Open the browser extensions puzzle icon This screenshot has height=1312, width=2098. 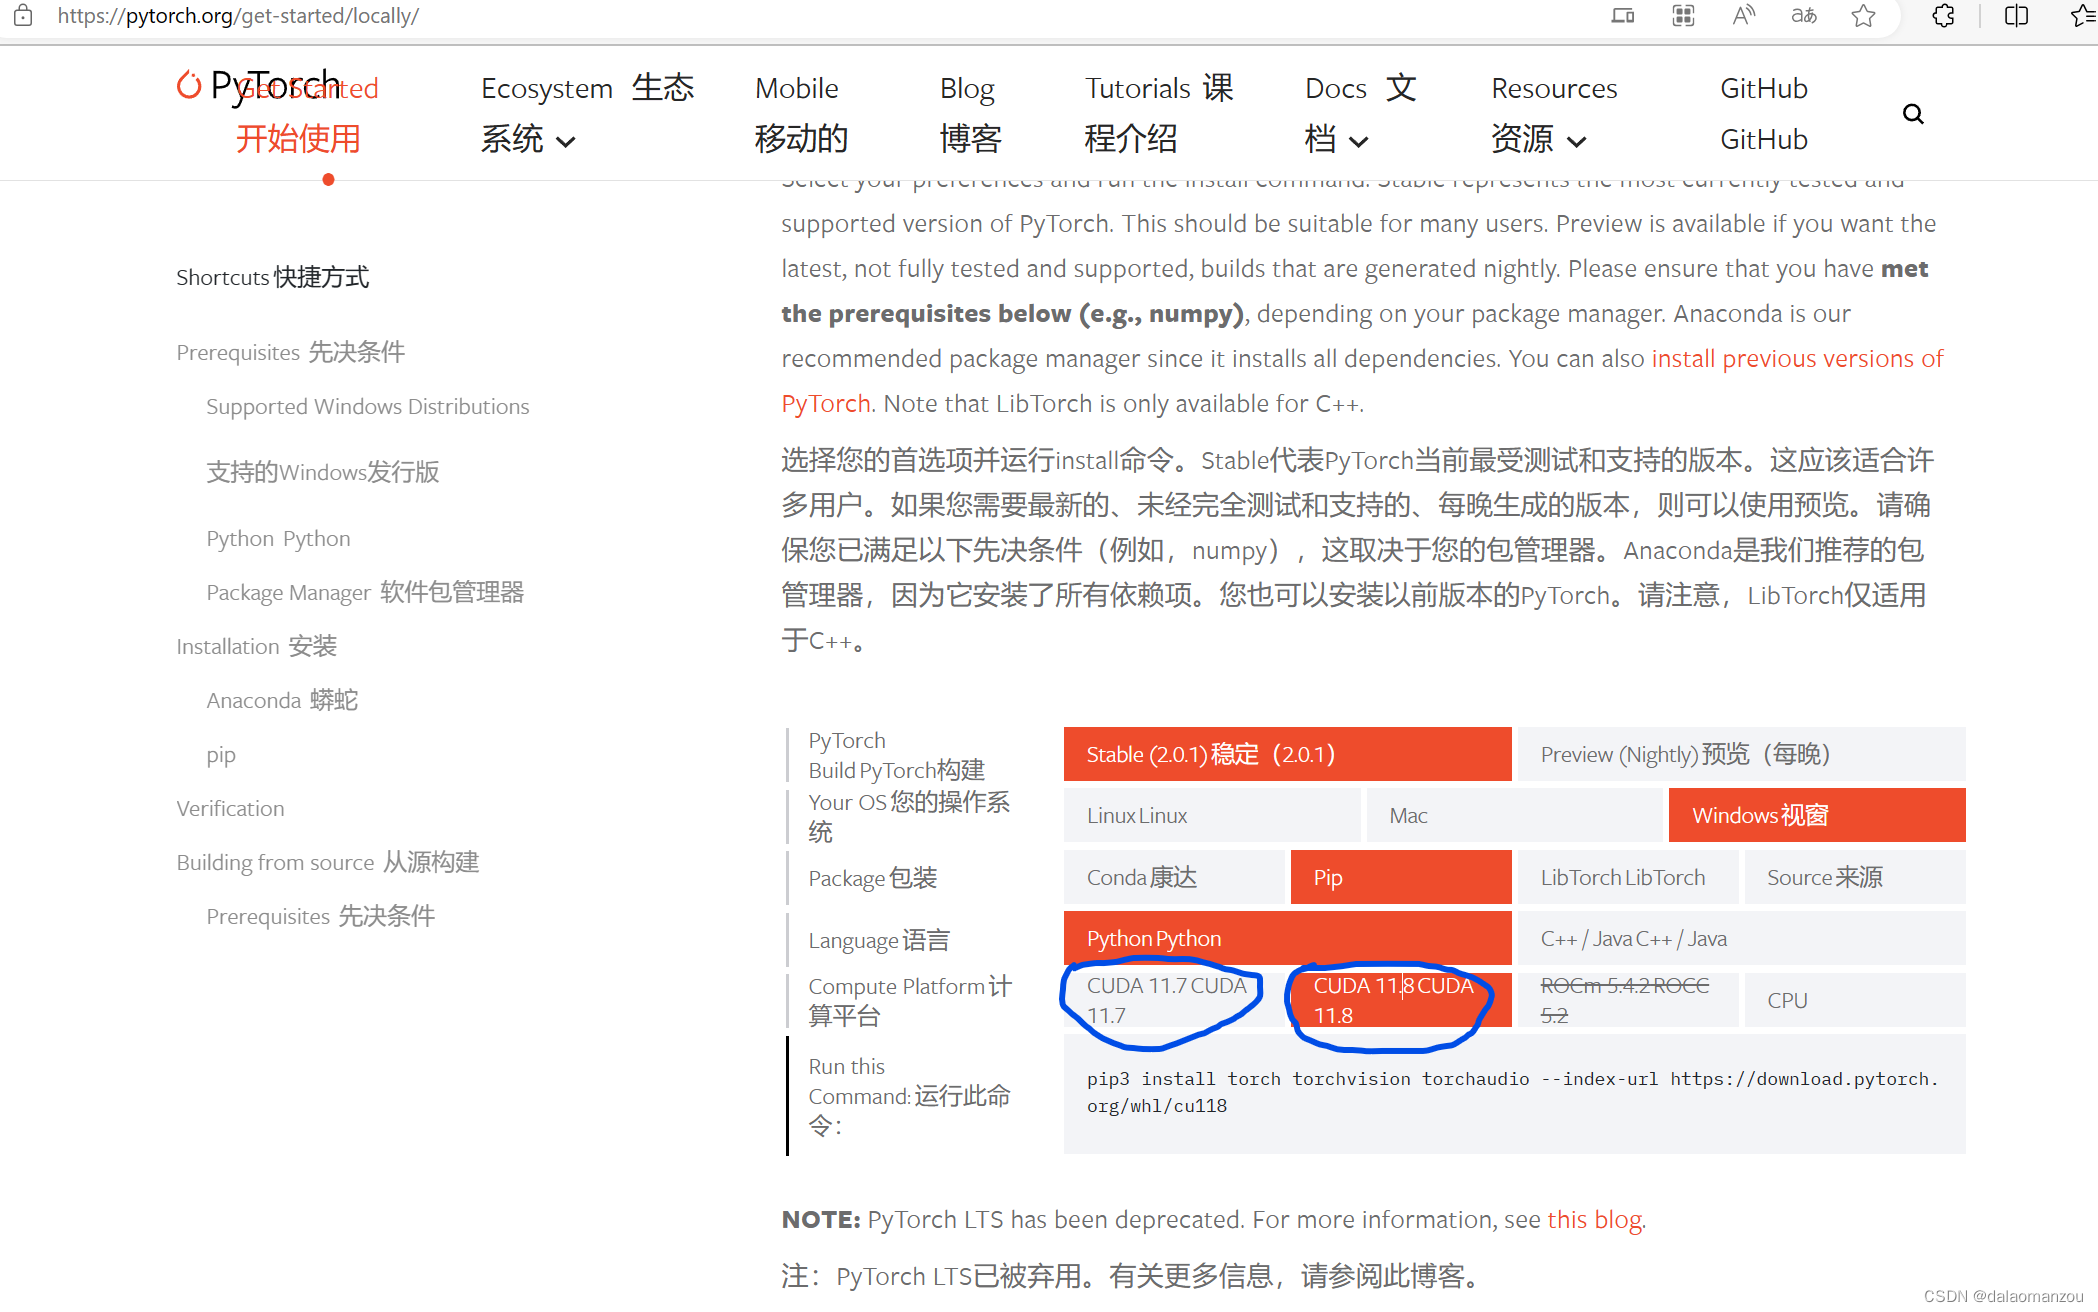point(1943,16)
